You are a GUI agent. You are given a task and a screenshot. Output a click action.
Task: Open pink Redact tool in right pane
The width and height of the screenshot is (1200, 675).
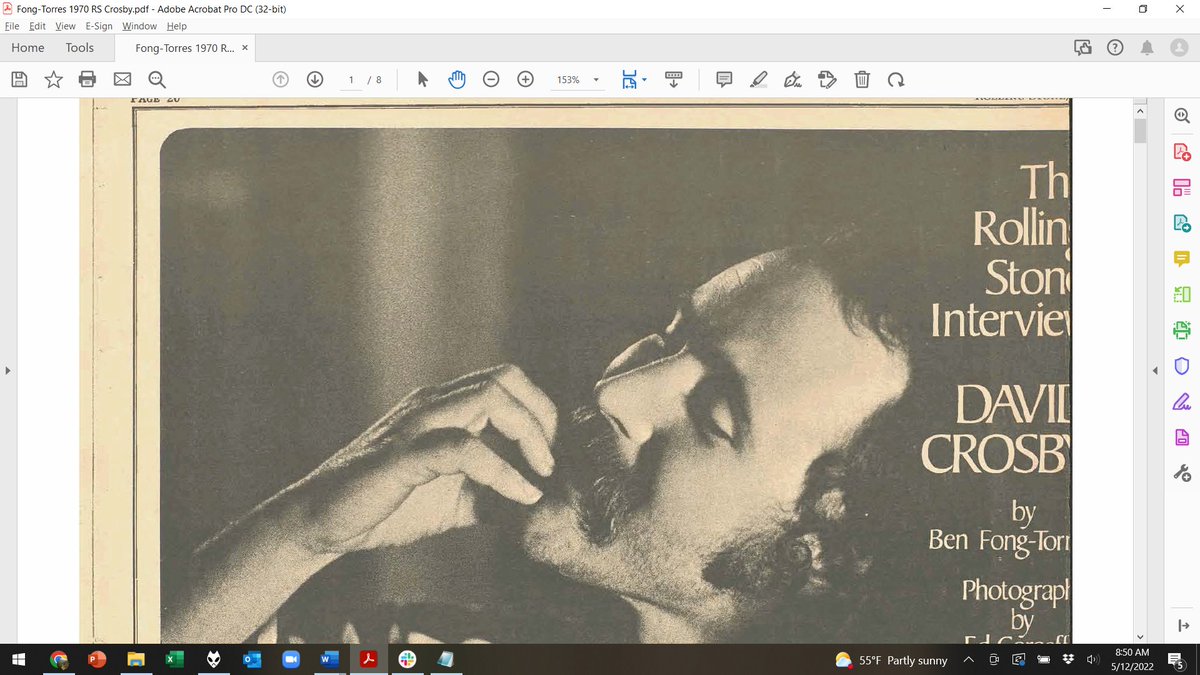pos(1182,437)
